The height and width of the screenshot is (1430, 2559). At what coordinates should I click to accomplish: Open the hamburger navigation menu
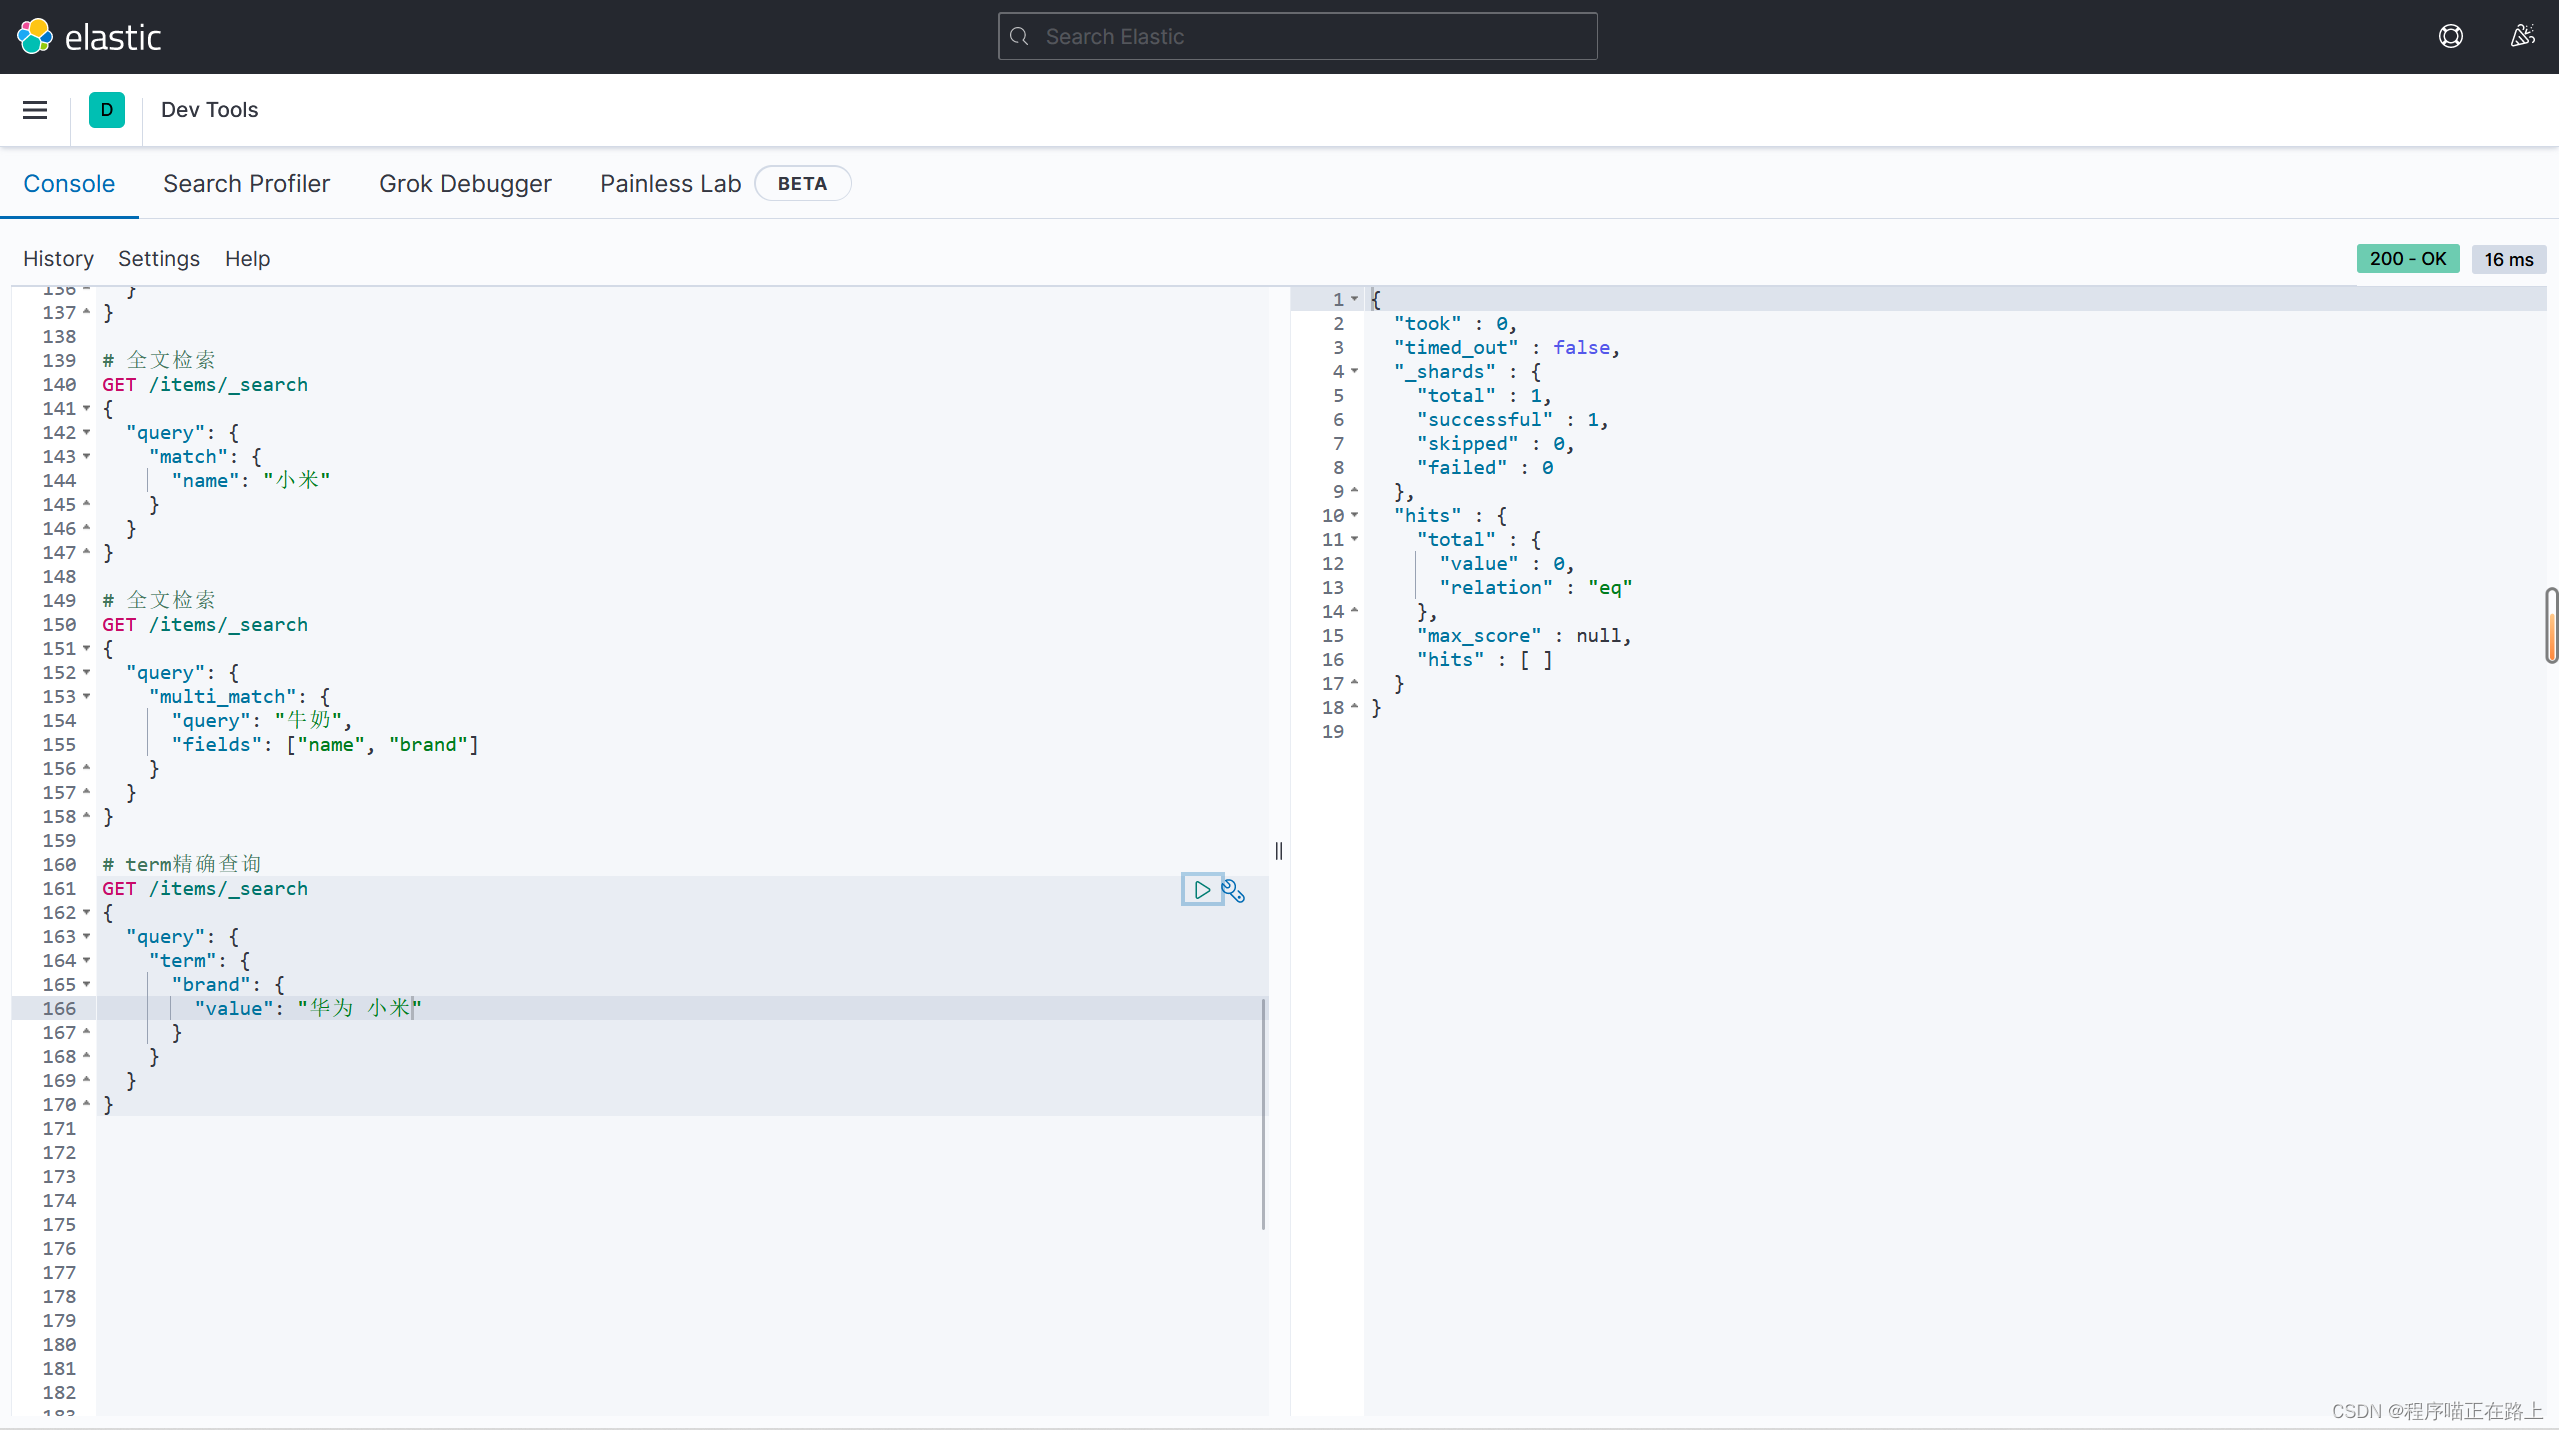(35, 110)
